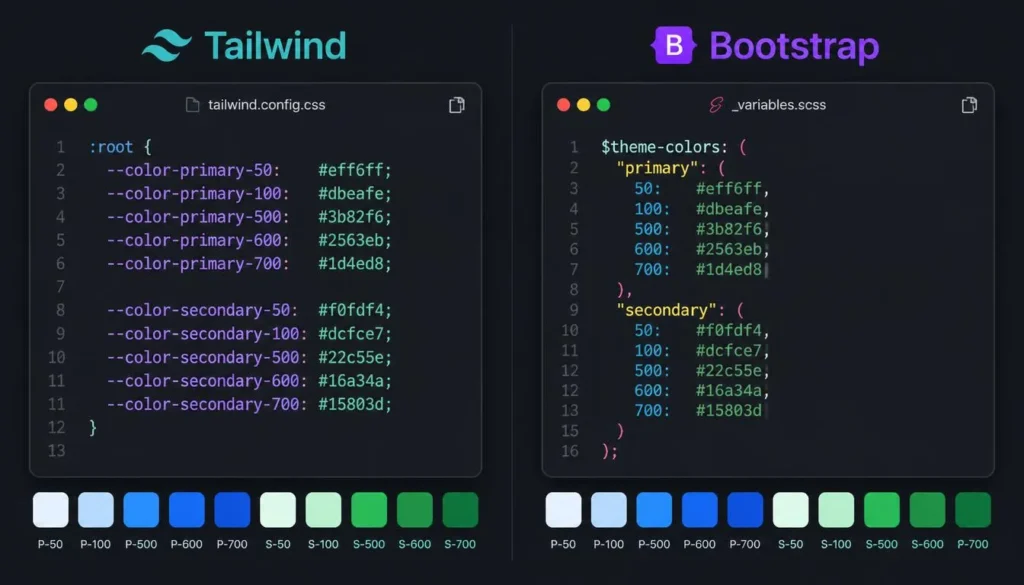Image resolution: width=1024 pixels, height=585 pixels.
Task: Maximize the tailwind.config.css window with green dot
Action: tap(91, 105)
